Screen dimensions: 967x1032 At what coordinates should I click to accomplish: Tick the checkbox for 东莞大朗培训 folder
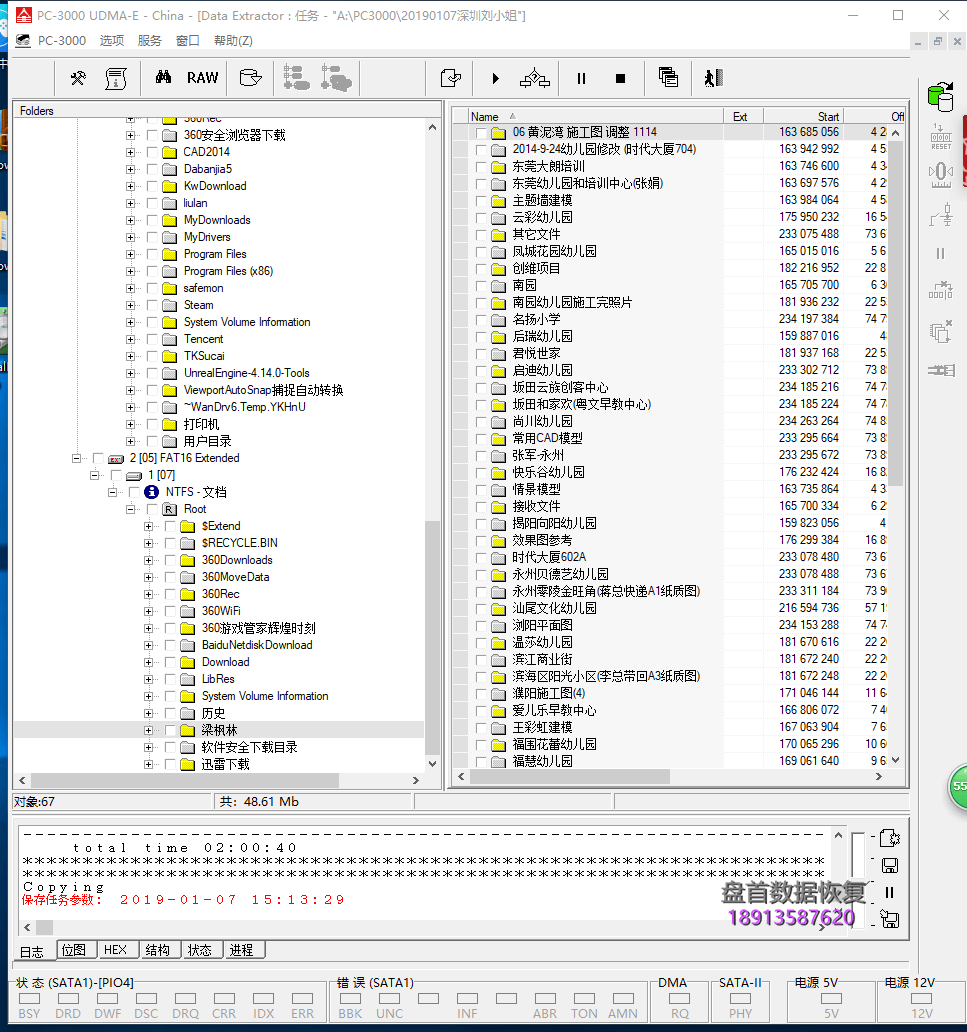coord(481,167)
